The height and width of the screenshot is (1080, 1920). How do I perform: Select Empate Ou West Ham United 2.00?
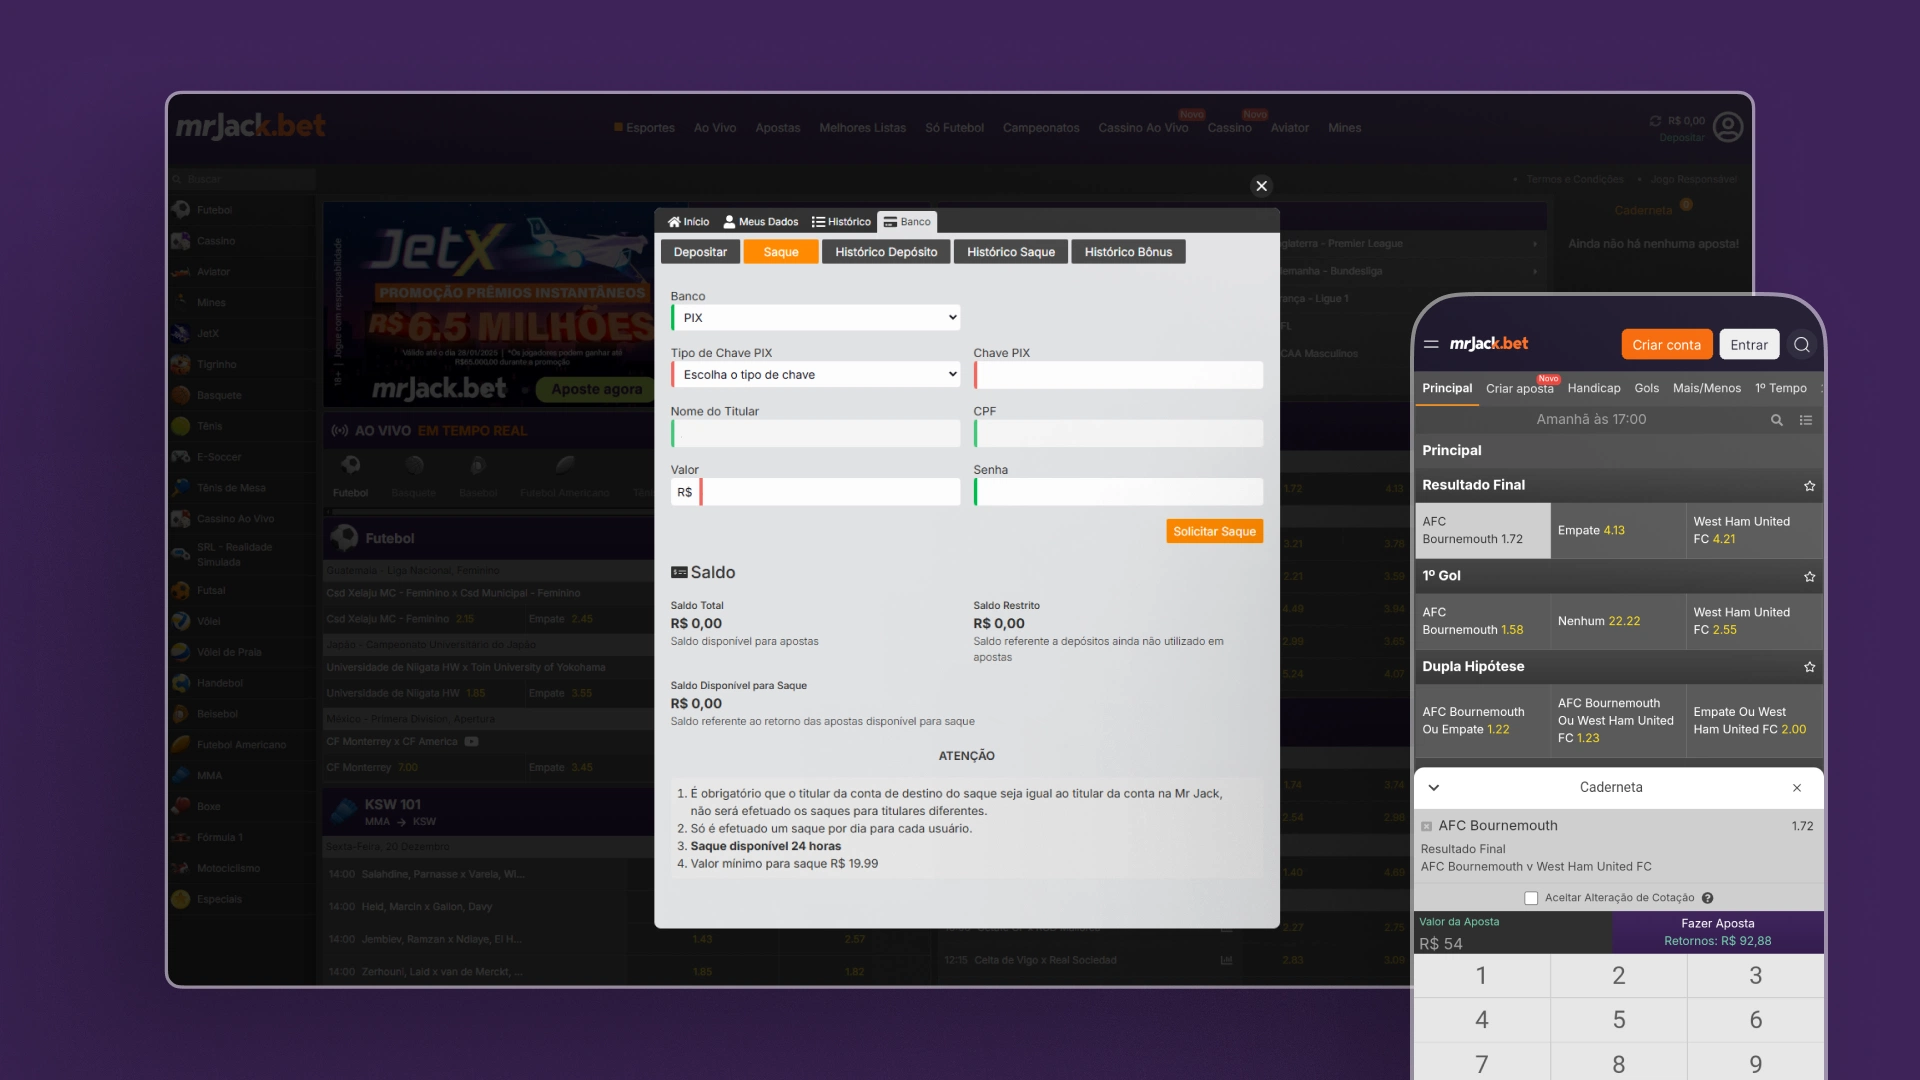pyautogui.click(x=1754, y=720)
